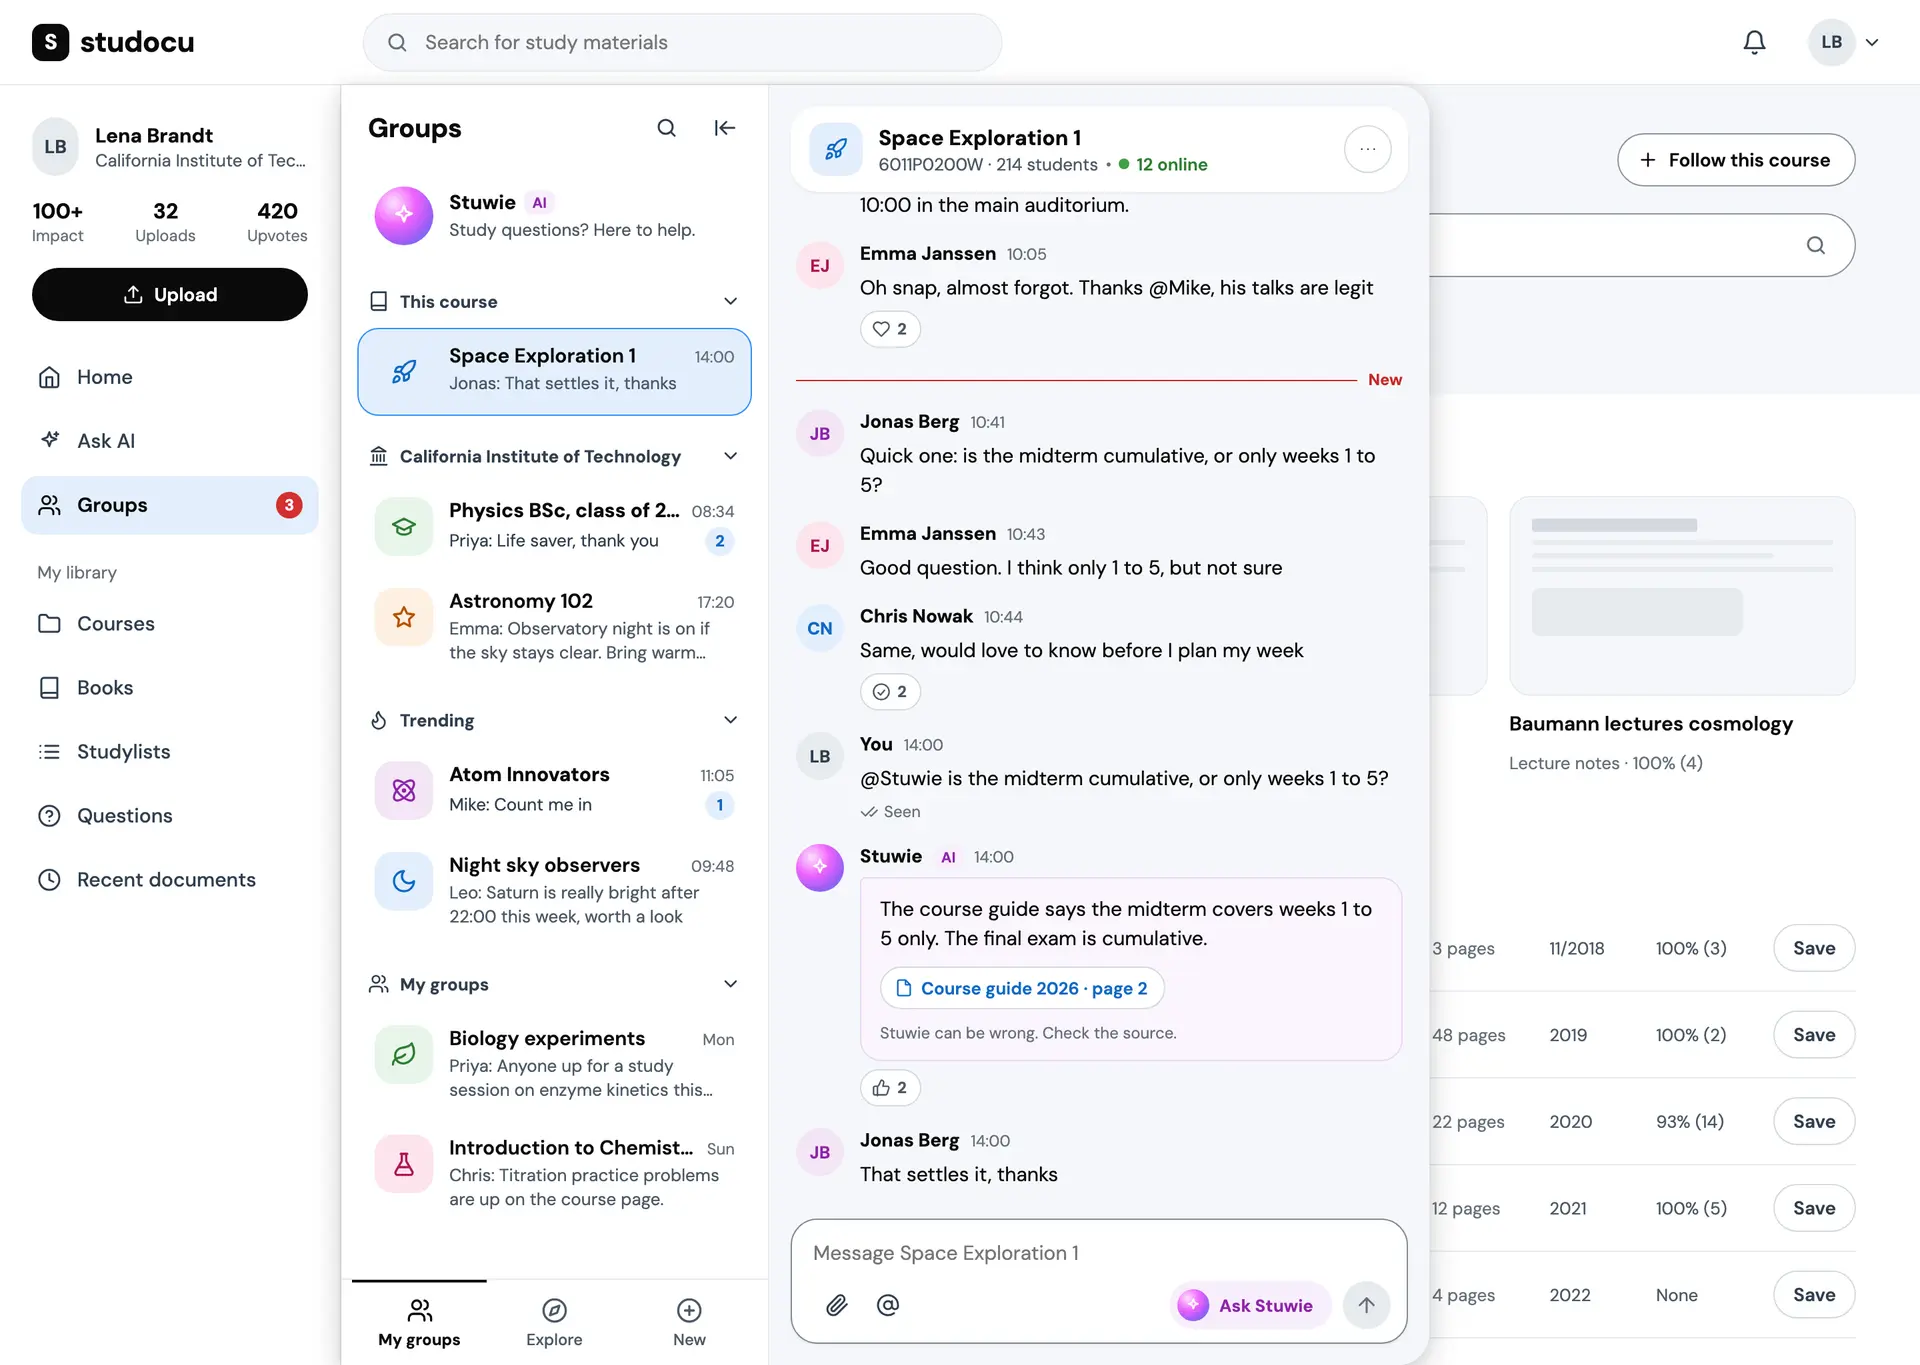The width and height of the screenshot is (1920, 1365).
Task: Open Recent documents in the sidebar
Action: [170, 880]
